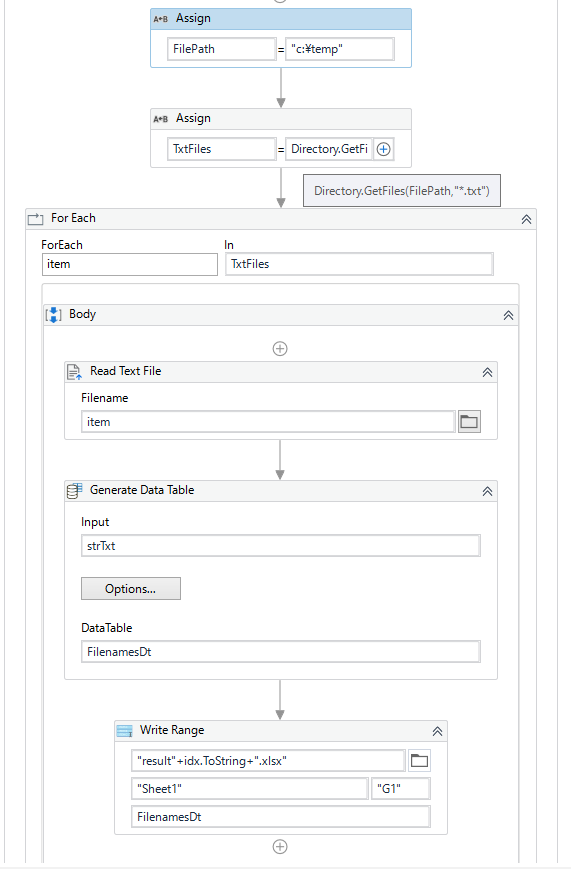
Task: Click the Write Range activity icon
Action: coord(124,731)
